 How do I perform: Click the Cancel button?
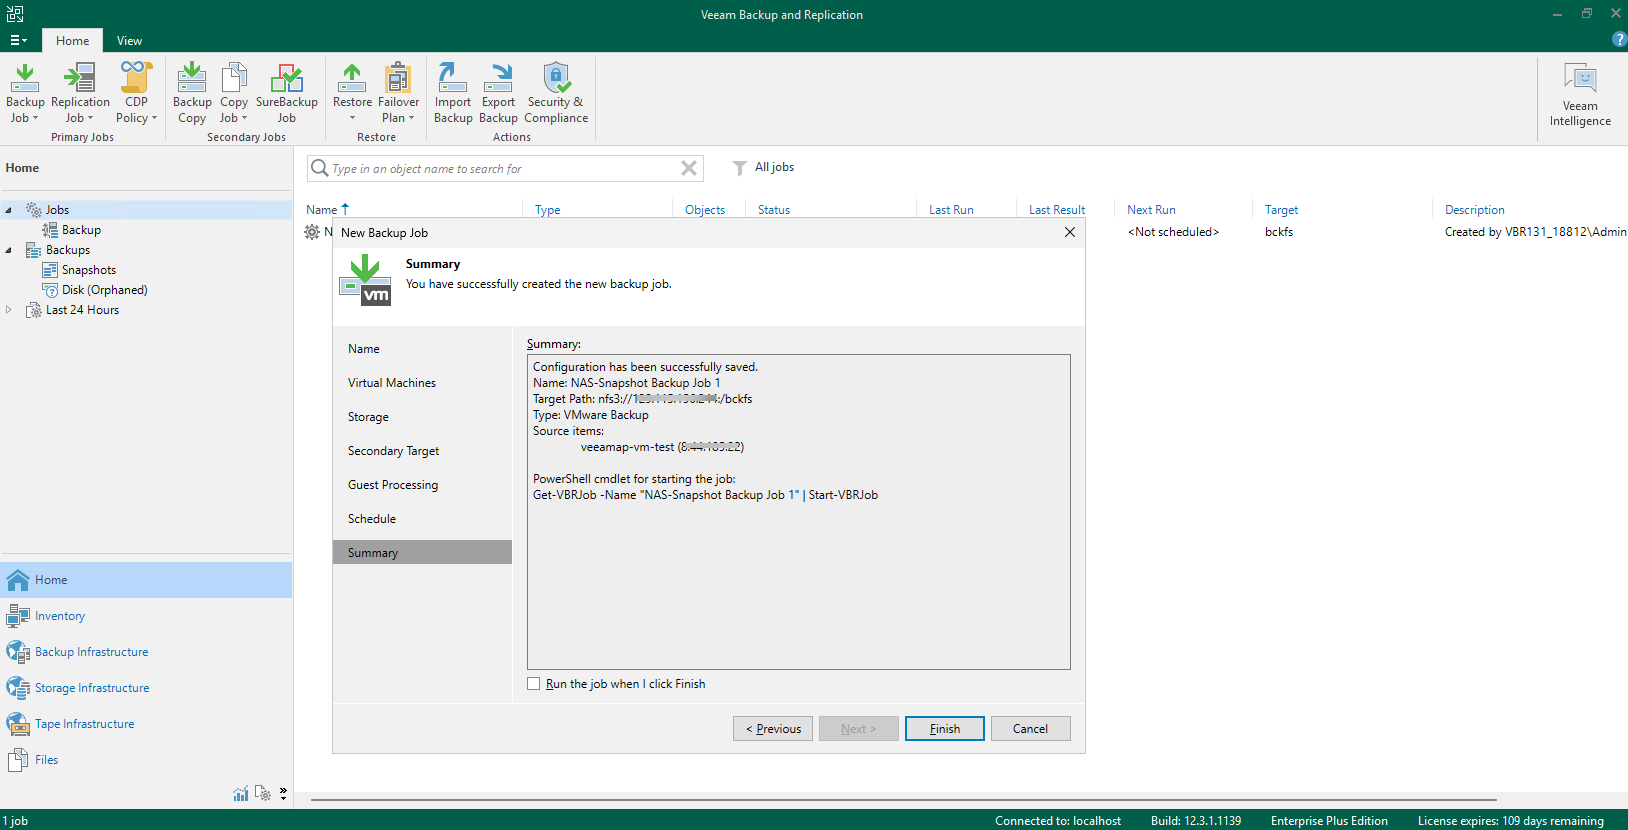[1031, 729]
